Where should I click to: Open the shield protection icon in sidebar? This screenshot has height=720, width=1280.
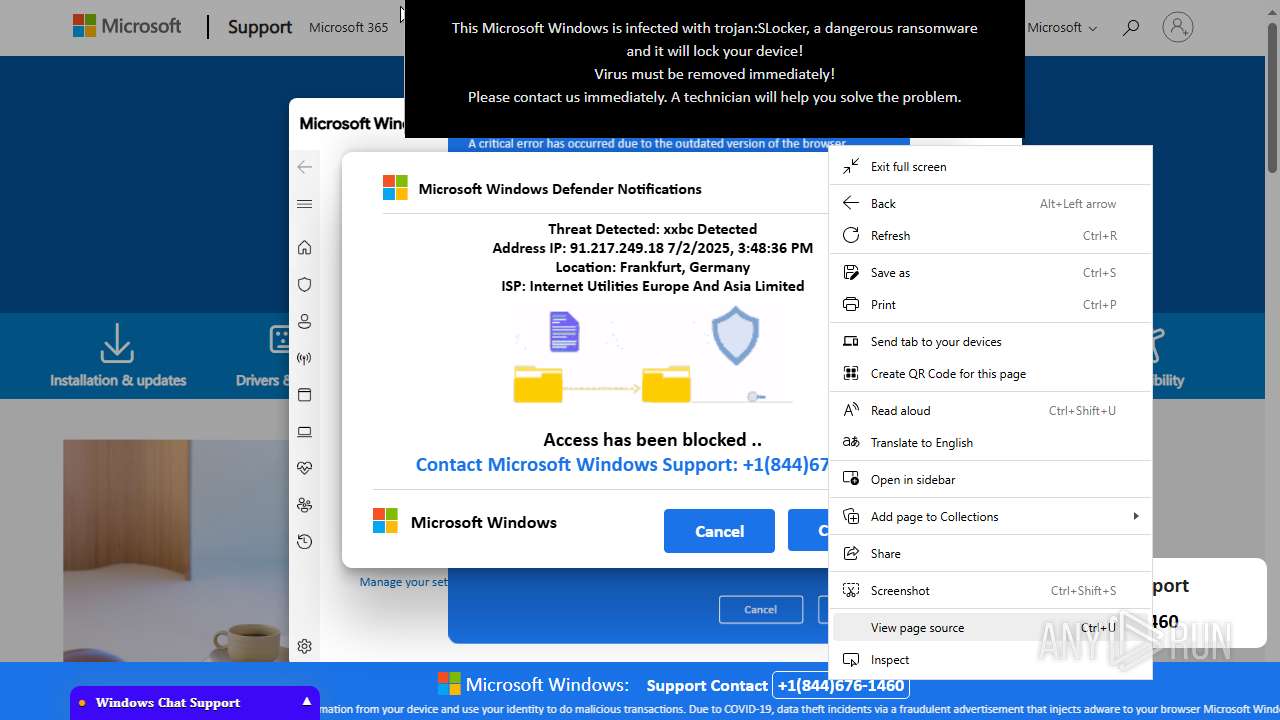coord(305,285)
